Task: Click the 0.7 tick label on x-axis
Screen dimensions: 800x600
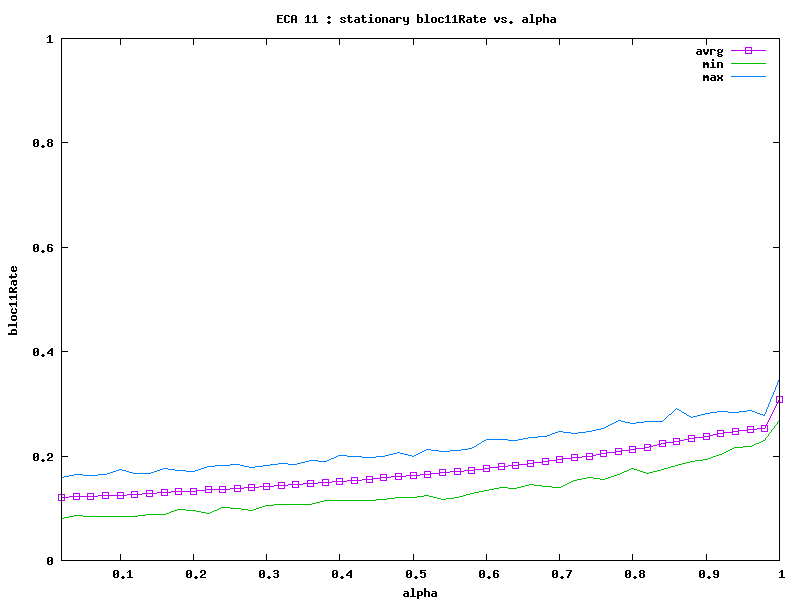Action: 561,575
